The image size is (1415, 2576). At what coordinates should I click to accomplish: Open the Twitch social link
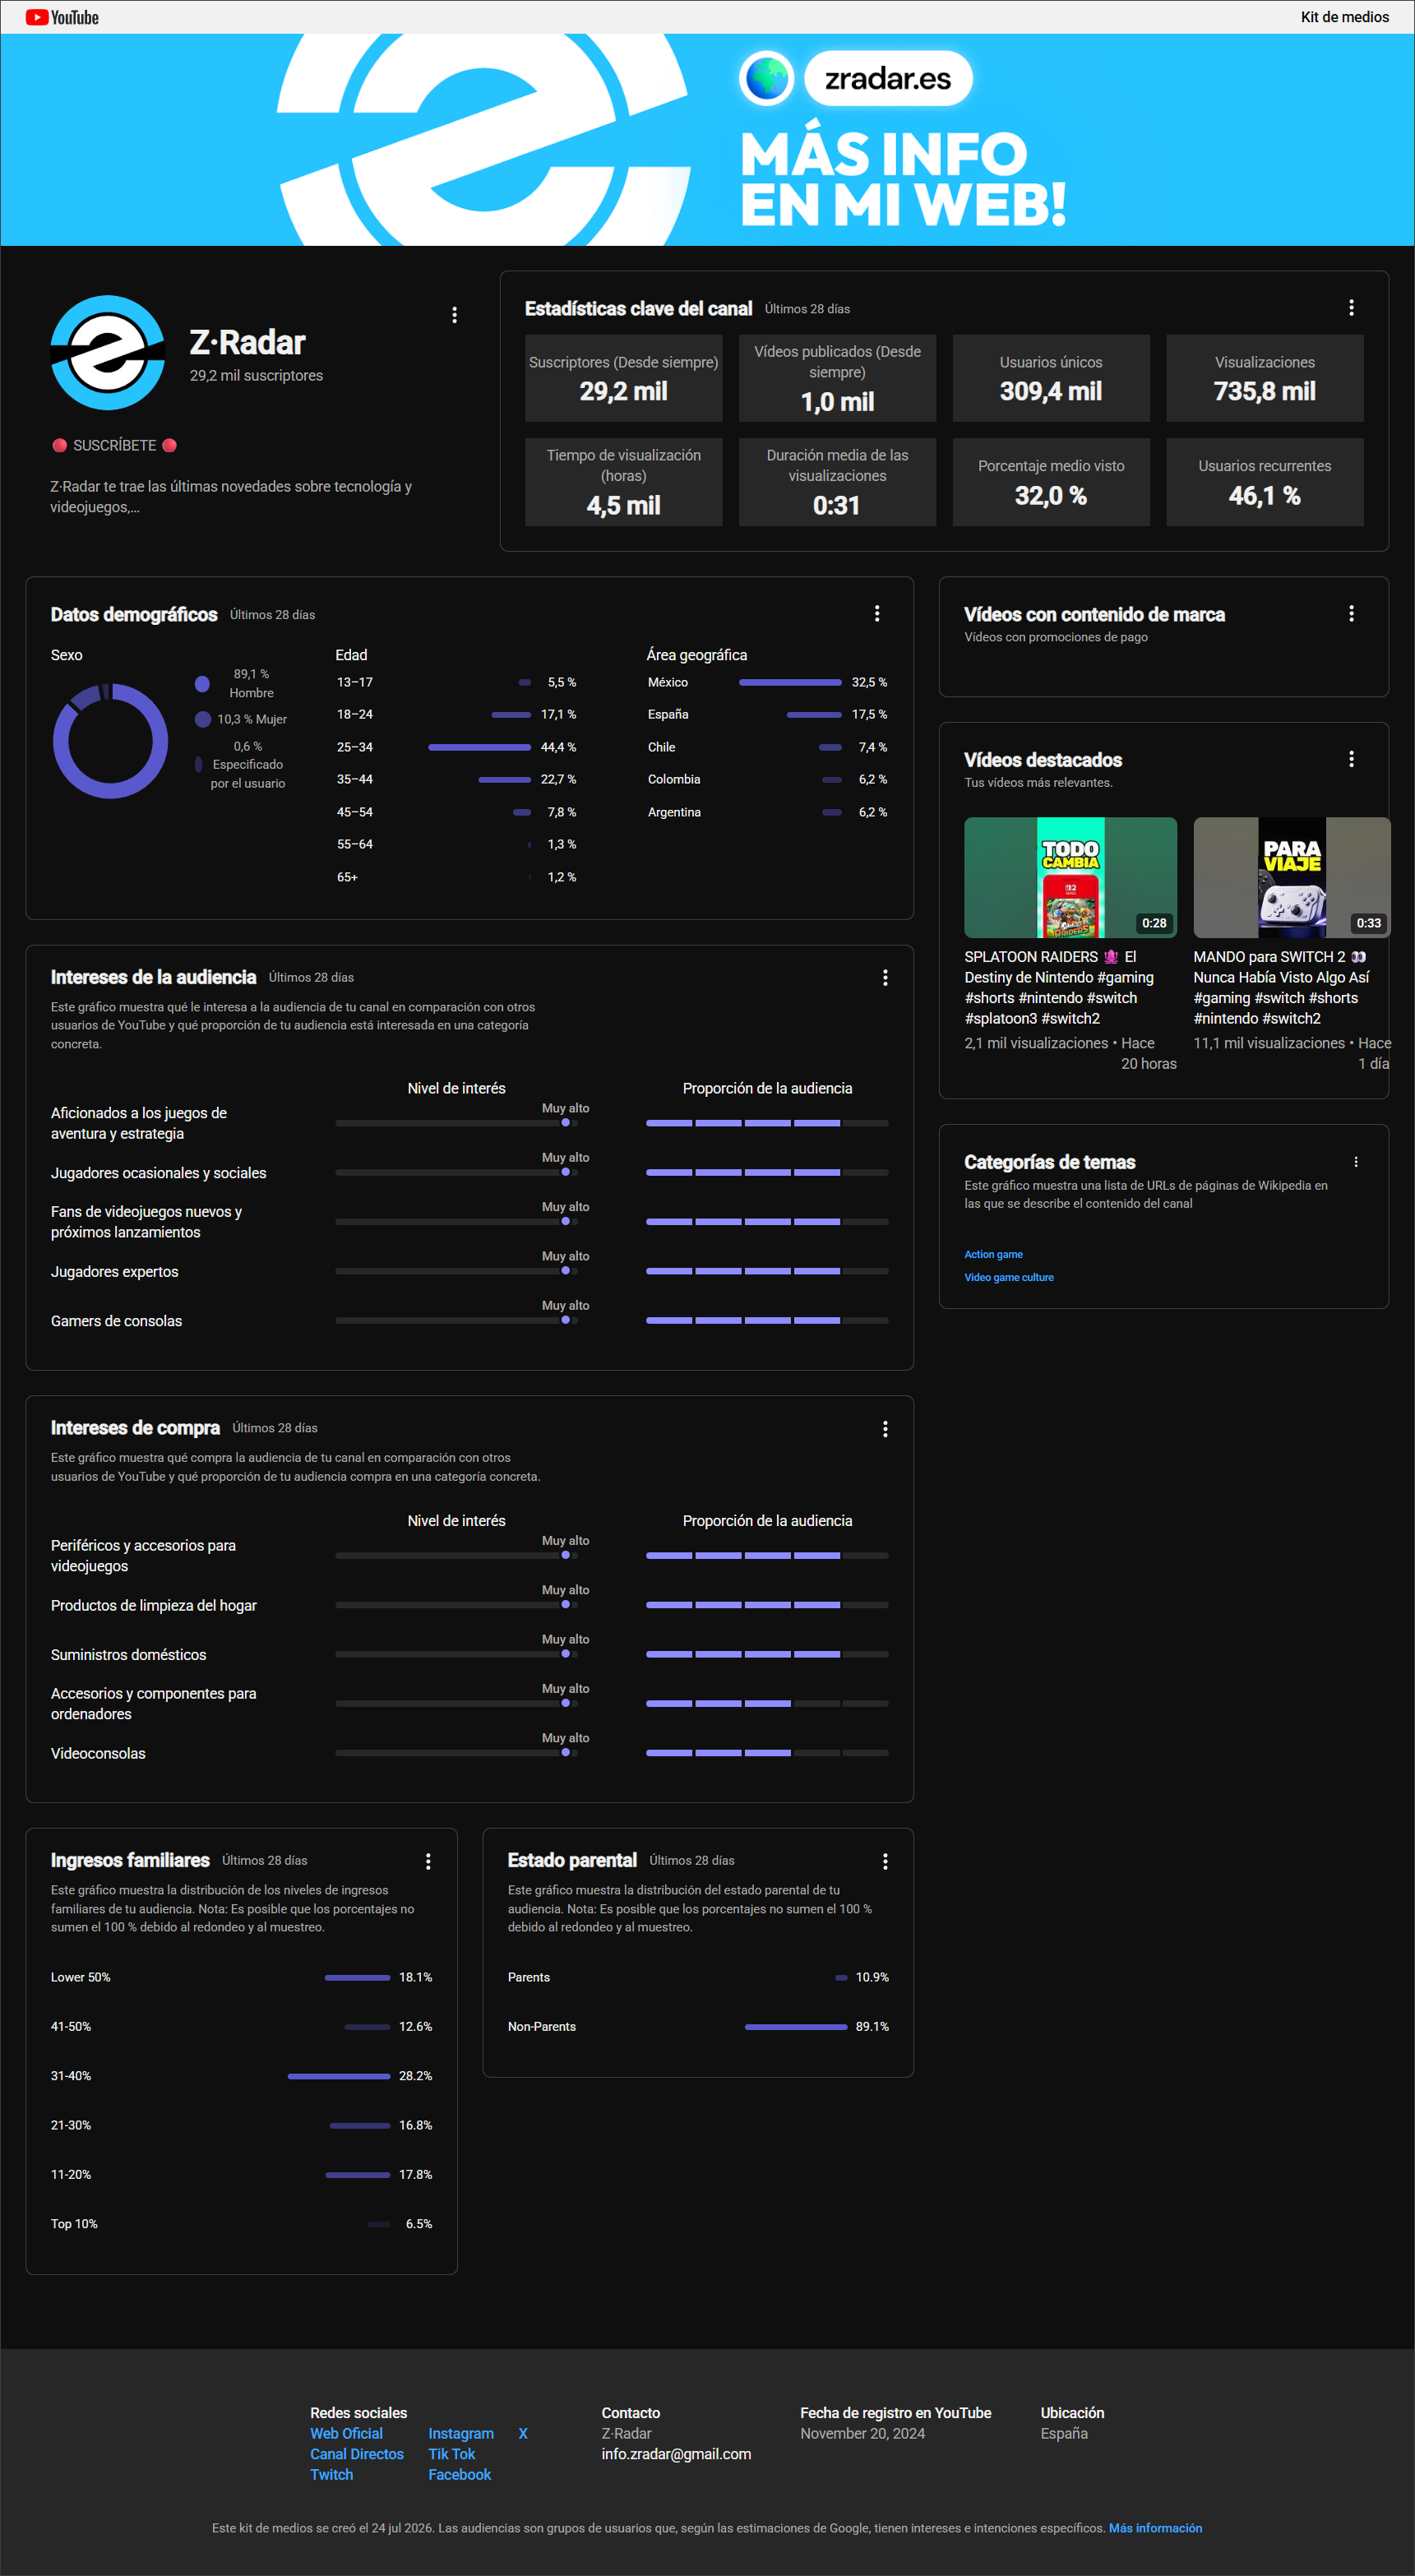click(331, 2474)
